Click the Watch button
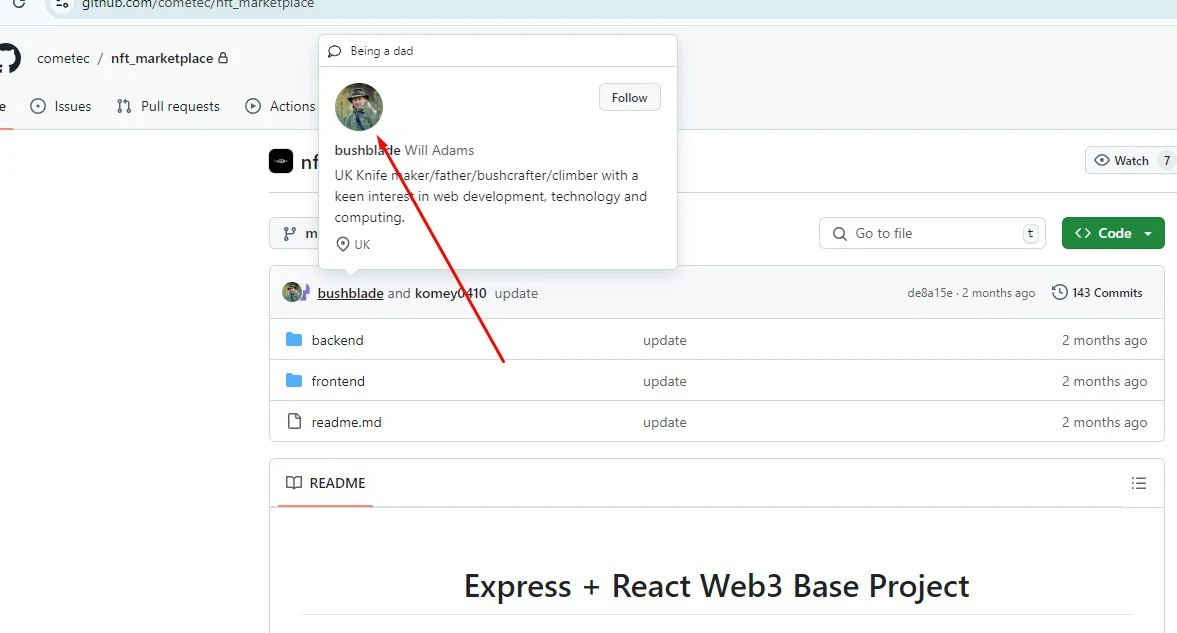 1130,160
